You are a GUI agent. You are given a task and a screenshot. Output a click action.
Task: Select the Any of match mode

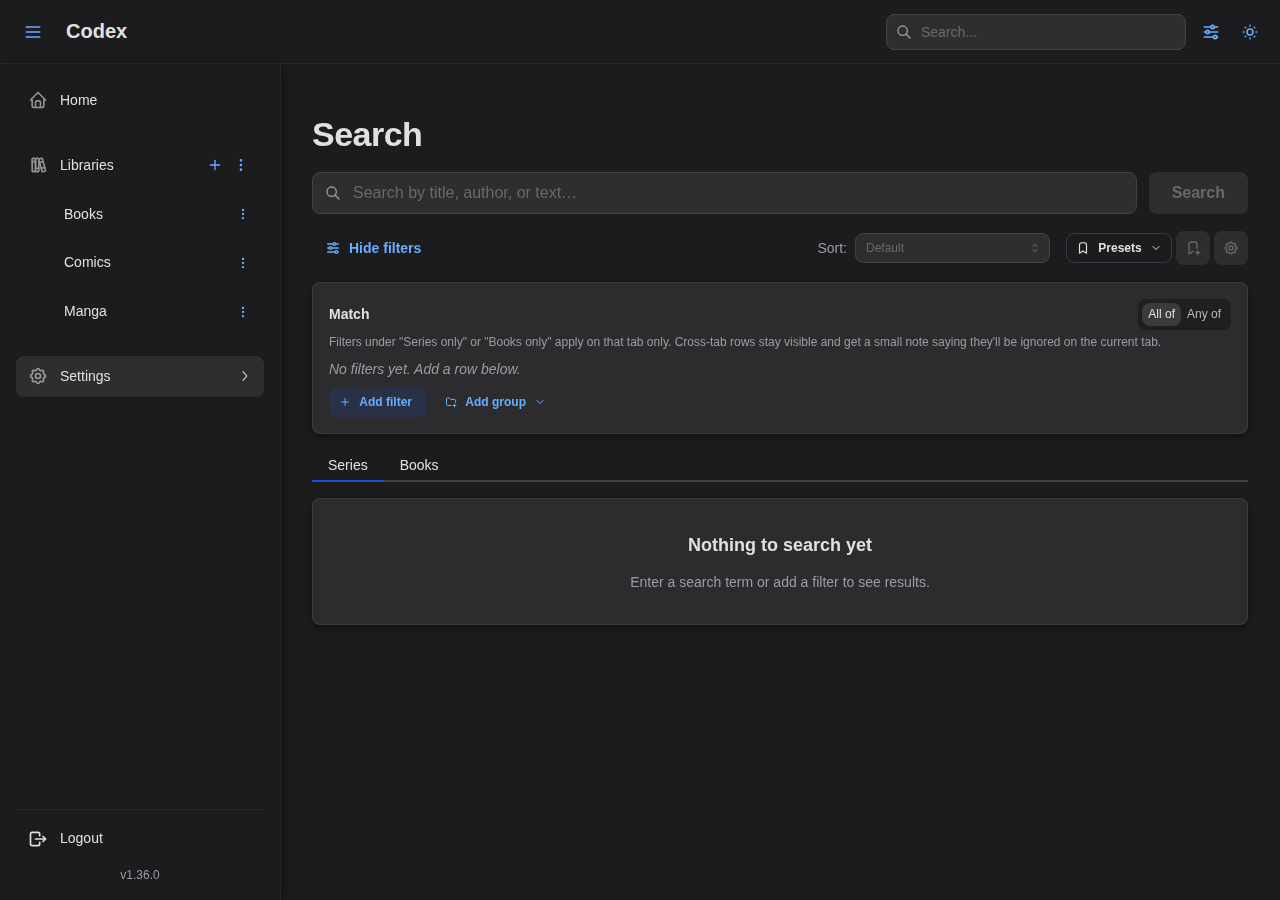(x=1204, y=314)
